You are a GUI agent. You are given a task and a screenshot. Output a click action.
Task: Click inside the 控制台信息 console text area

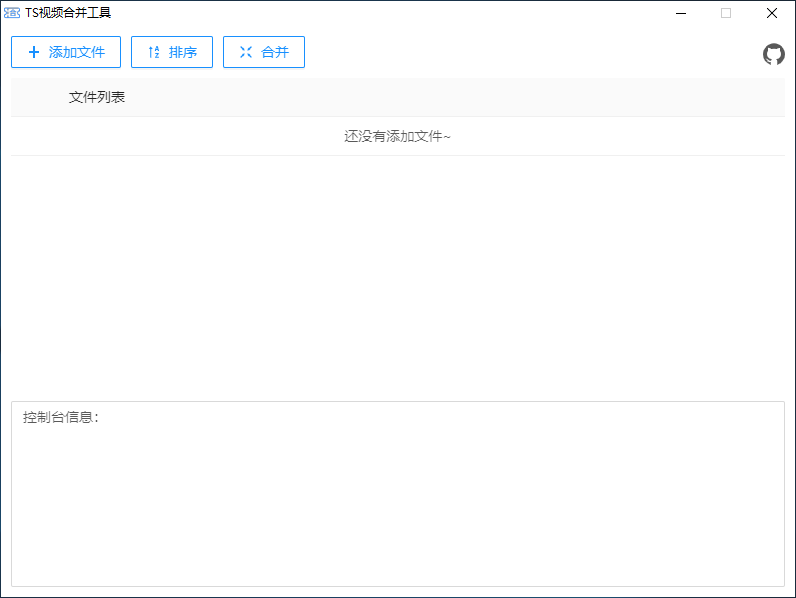[398, 494]
